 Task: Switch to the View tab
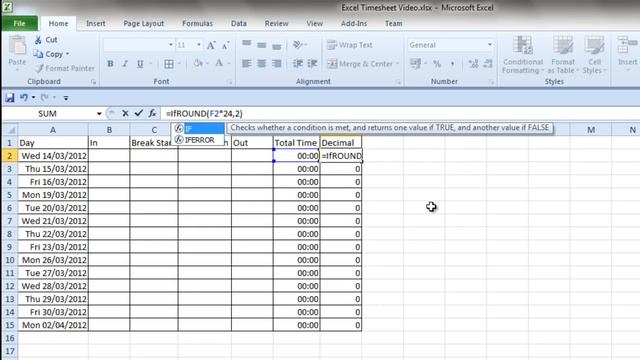click(x=314, y=23)
